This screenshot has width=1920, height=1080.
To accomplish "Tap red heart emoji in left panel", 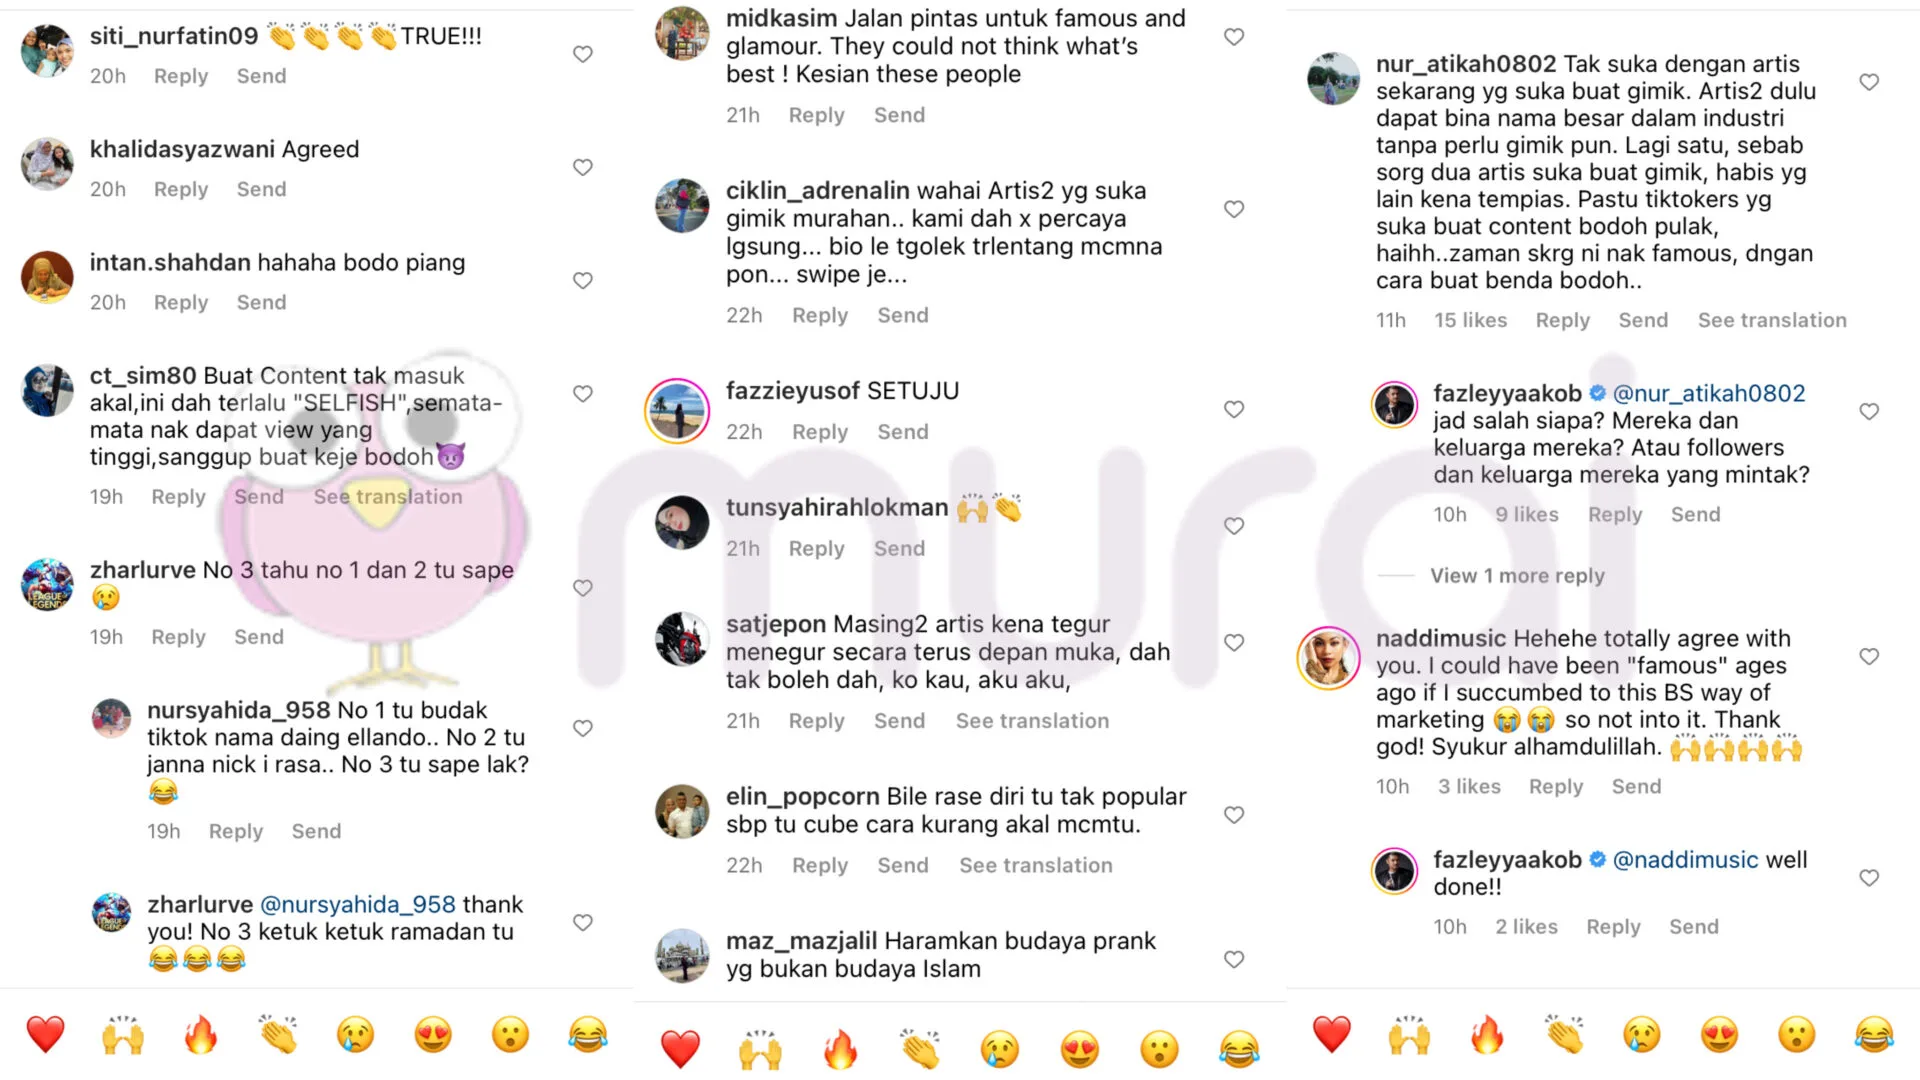I will point(45,1034).
